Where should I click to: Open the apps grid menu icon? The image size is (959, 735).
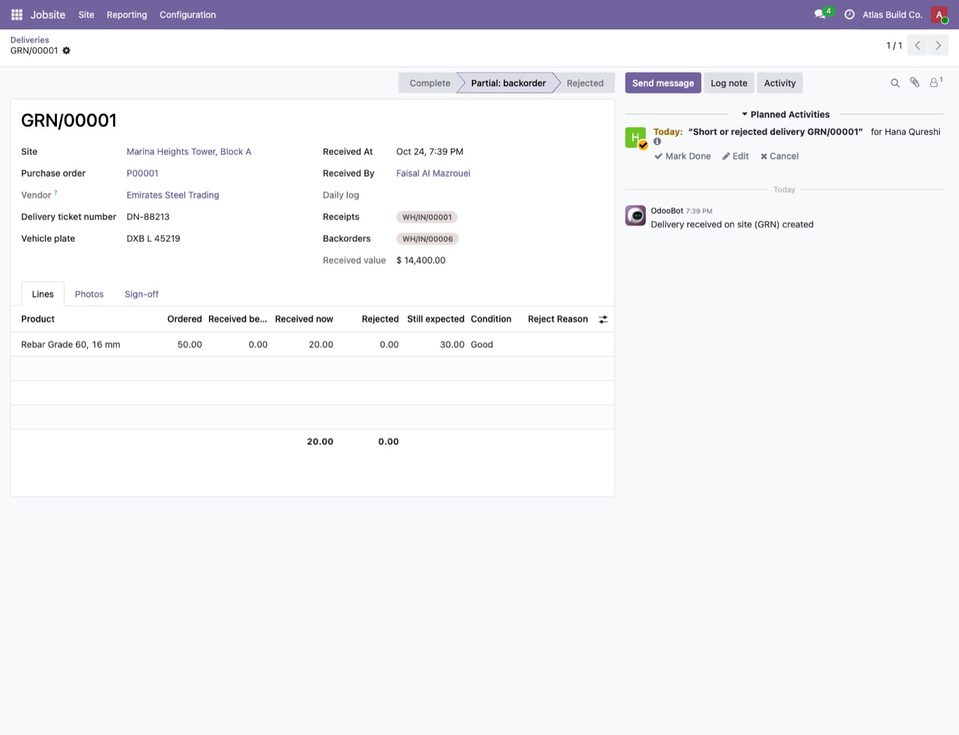click(x=17, y=14)
